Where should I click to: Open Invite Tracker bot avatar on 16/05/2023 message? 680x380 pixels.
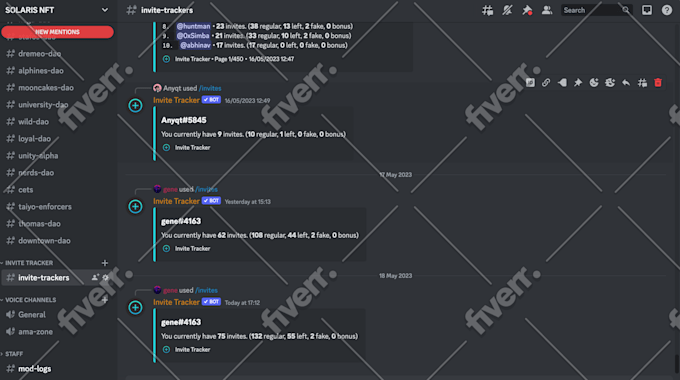click(x=135, y=105)
